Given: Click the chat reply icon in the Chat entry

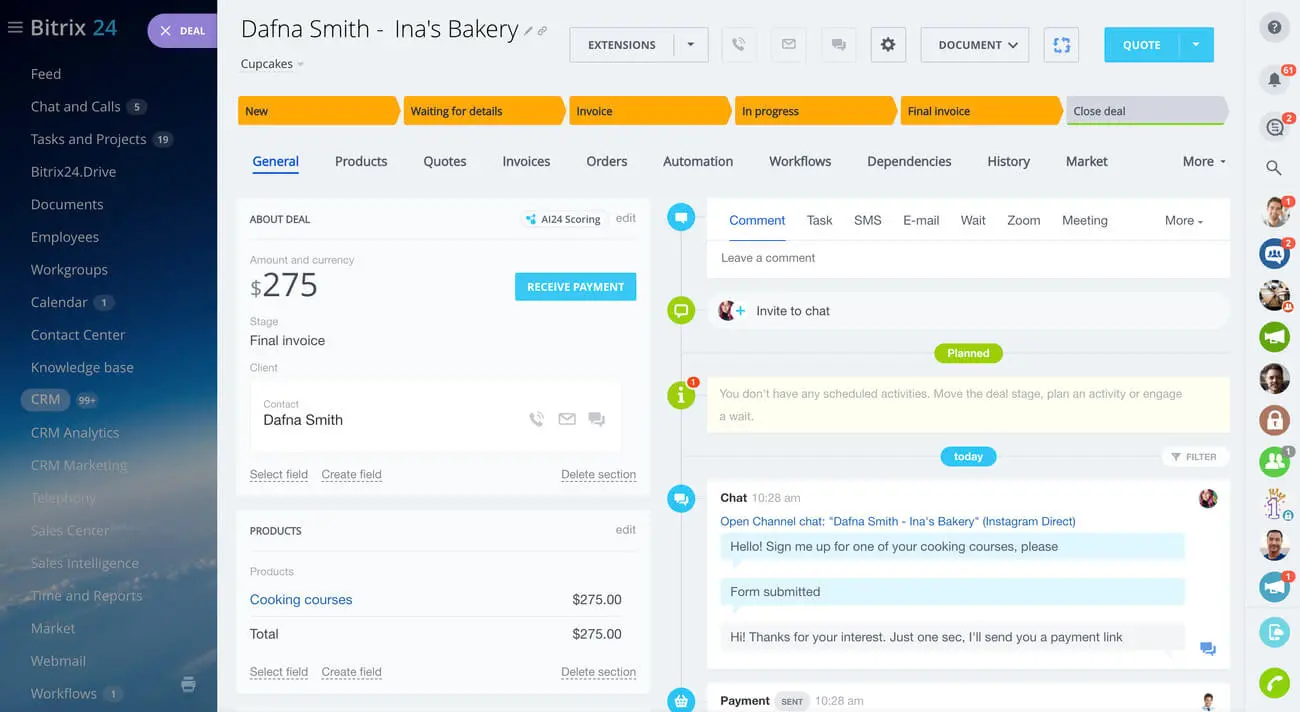Looking at the screenshot, I should pos(1208,649).
